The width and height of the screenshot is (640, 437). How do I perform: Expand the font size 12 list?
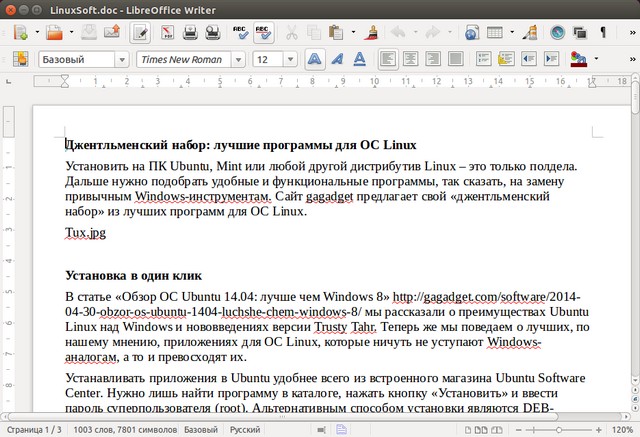[290, 60]
